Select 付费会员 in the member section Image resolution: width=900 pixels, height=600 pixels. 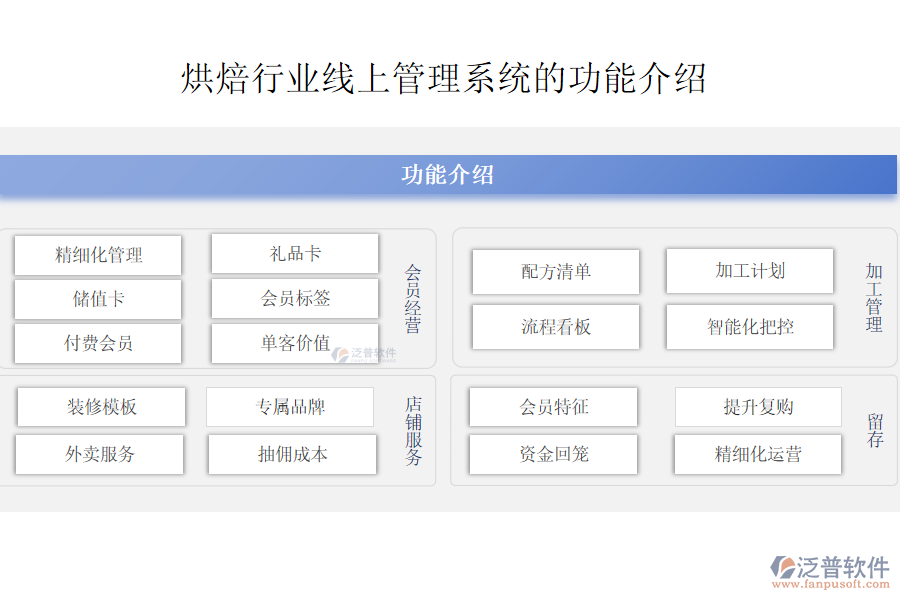click(x=97, y=342)
